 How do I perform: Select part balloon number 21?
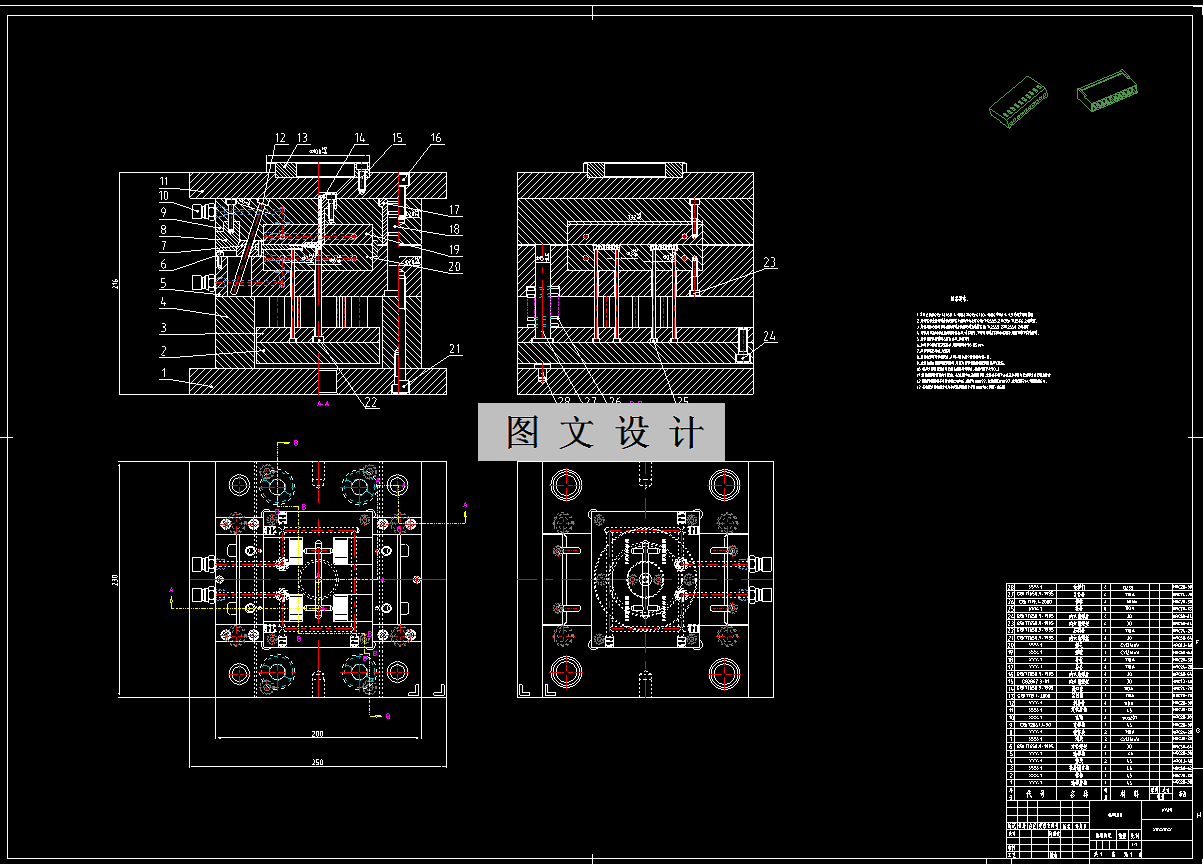point(456,349)
